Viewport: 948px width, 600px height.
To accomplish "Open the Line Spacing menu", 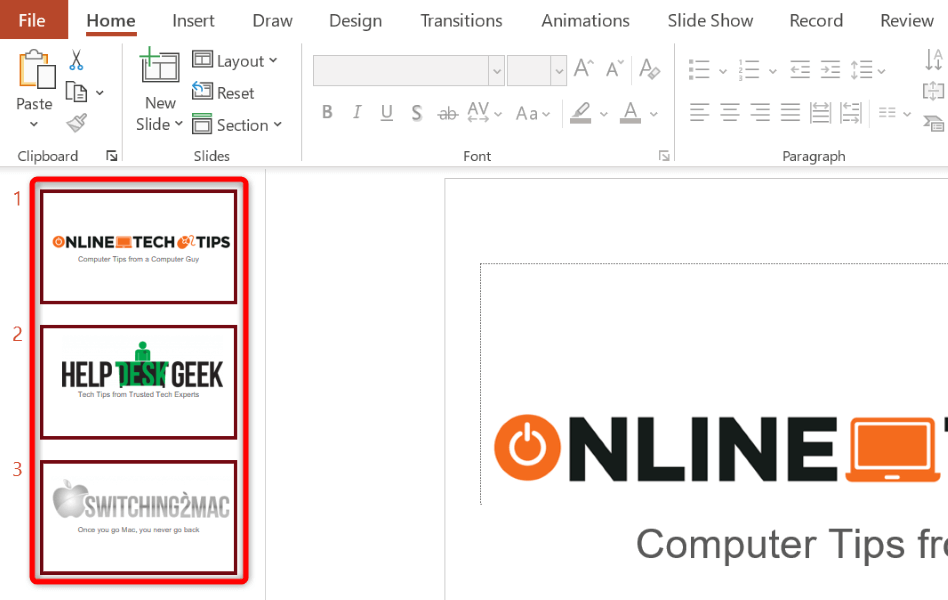I will 867,70.
